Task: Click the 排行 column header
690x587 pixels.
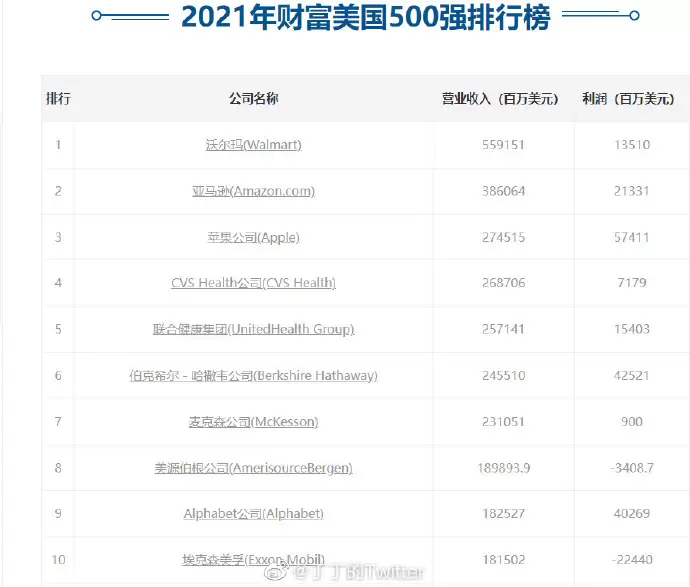Action: (x=58, y=99)
